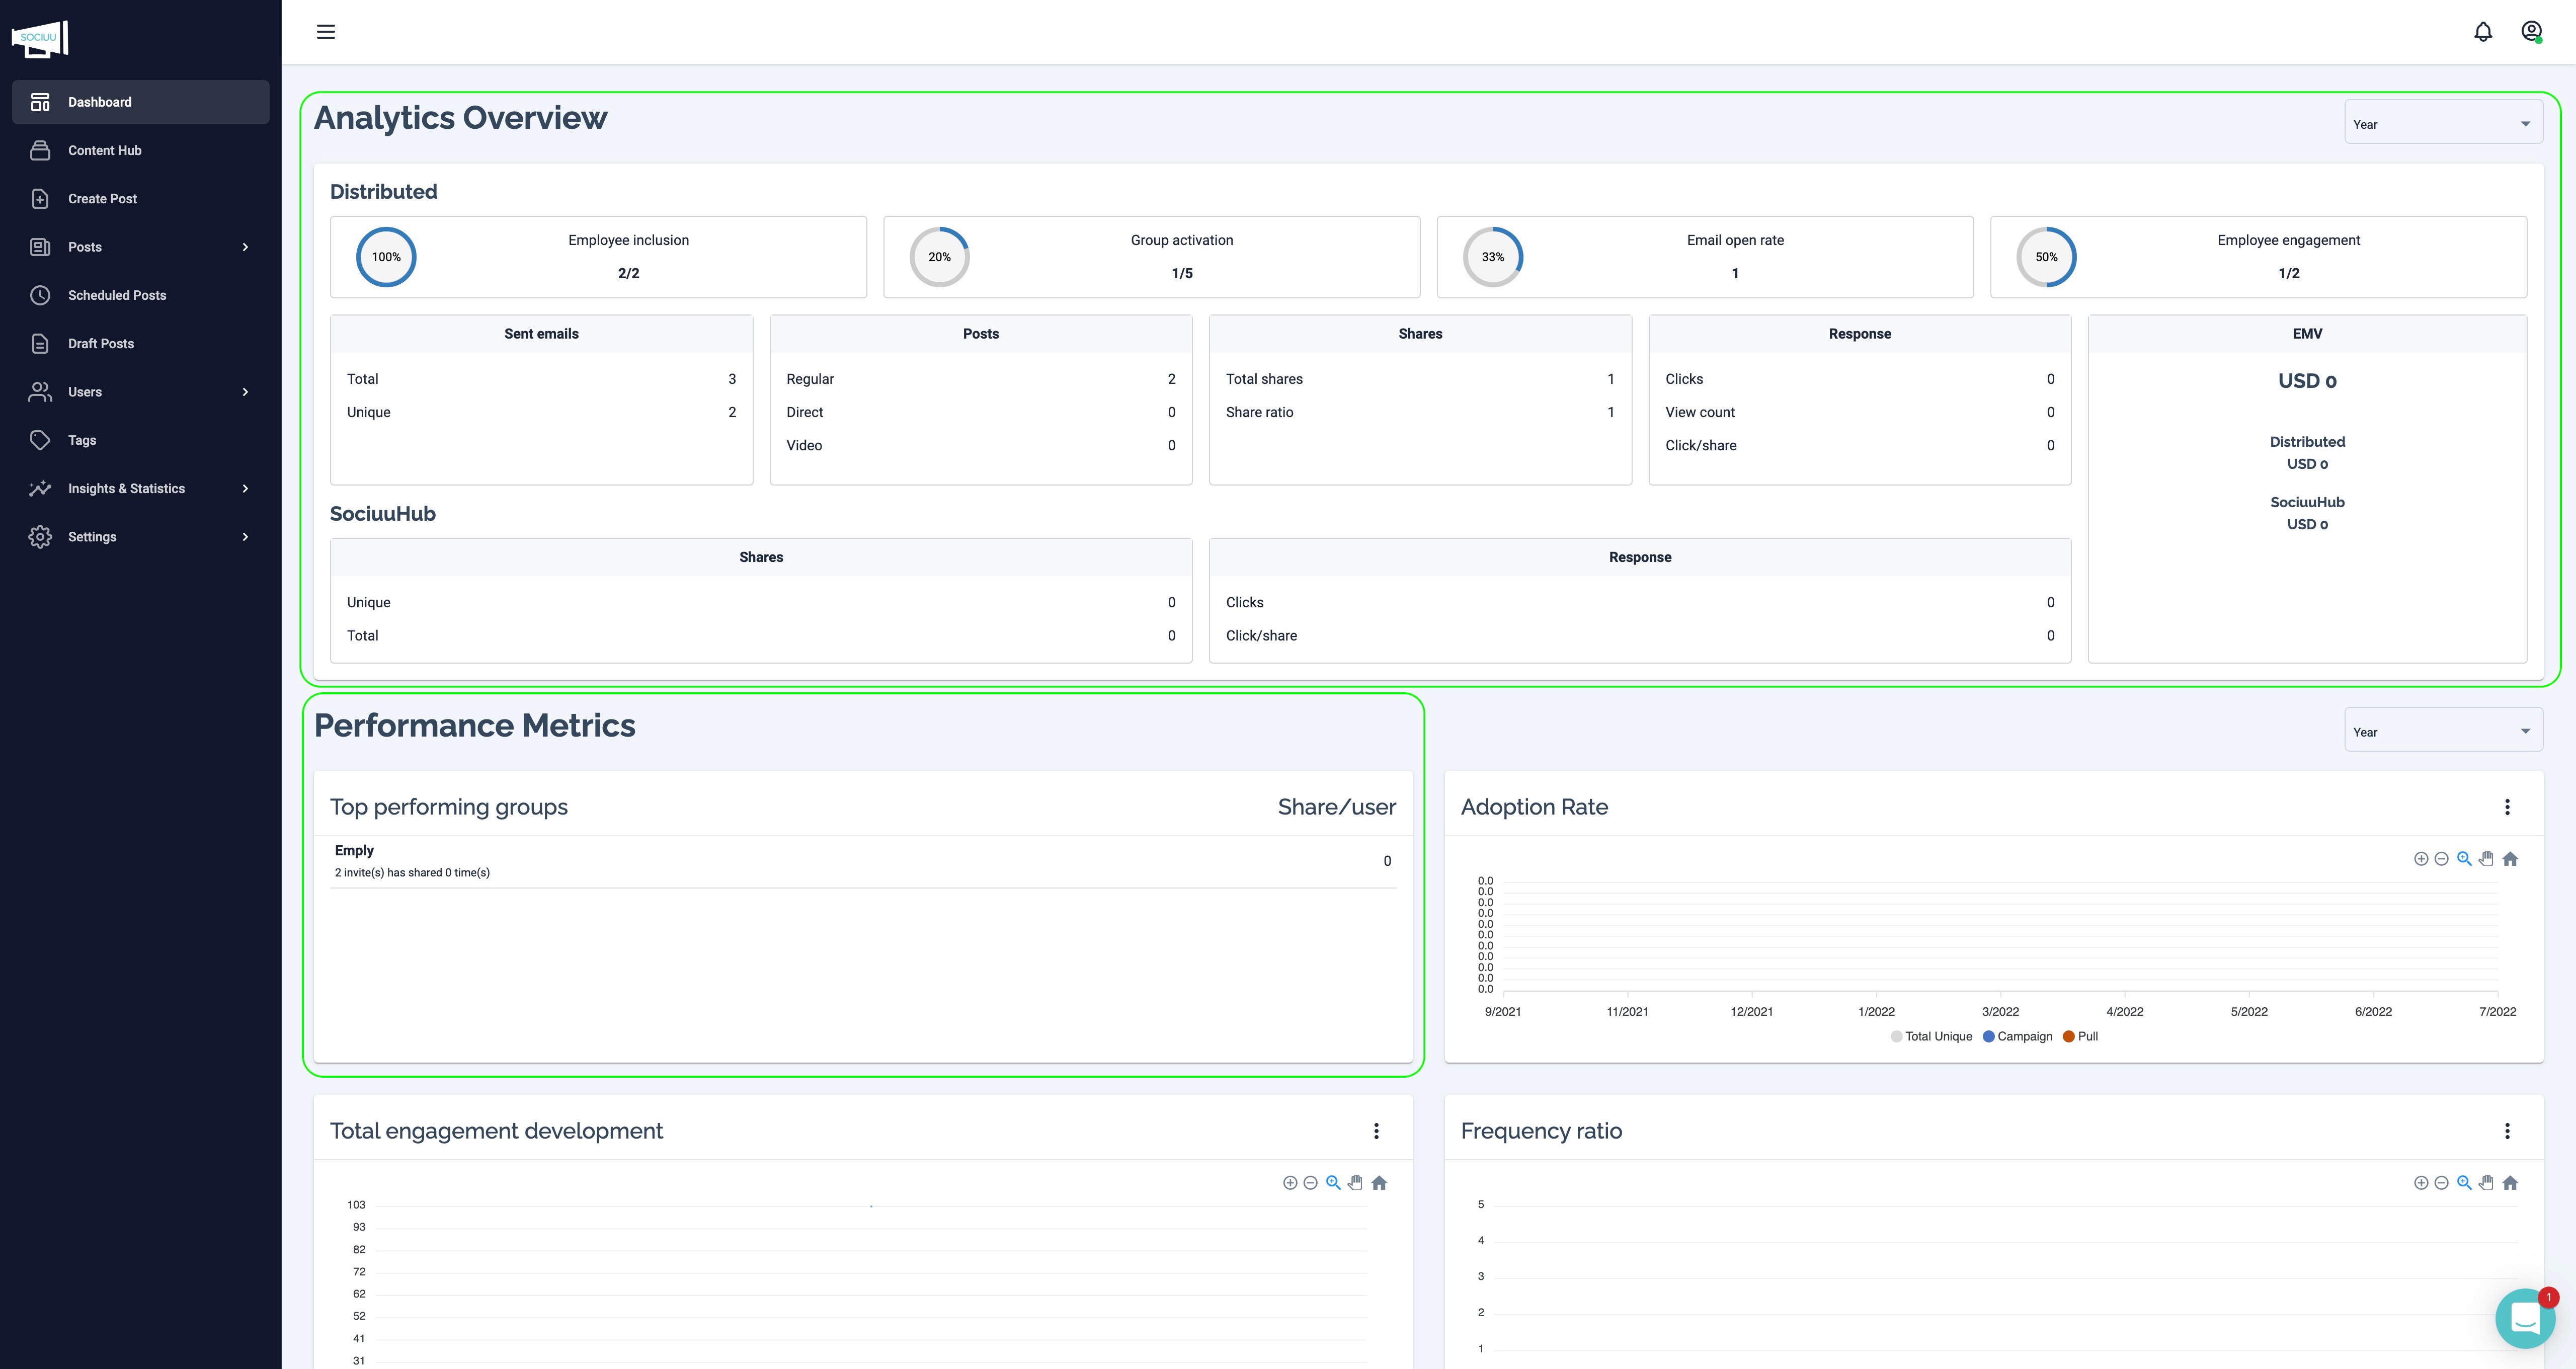Open the user account profile icon
Image resolution: width=2576 pixels, height=1369 pixels.
[x=2531, y=32]
